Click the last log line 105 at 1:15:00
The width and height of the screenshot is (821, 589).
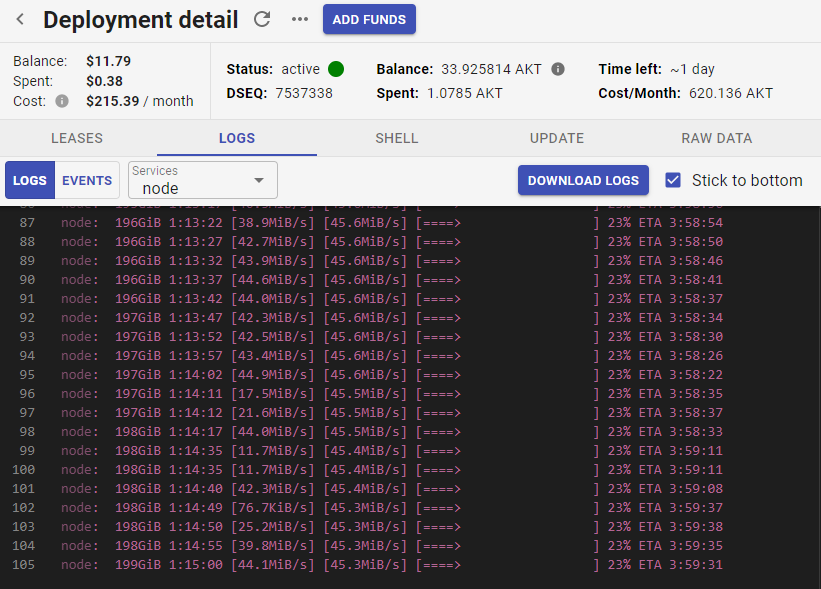click(x=410, y=565)
